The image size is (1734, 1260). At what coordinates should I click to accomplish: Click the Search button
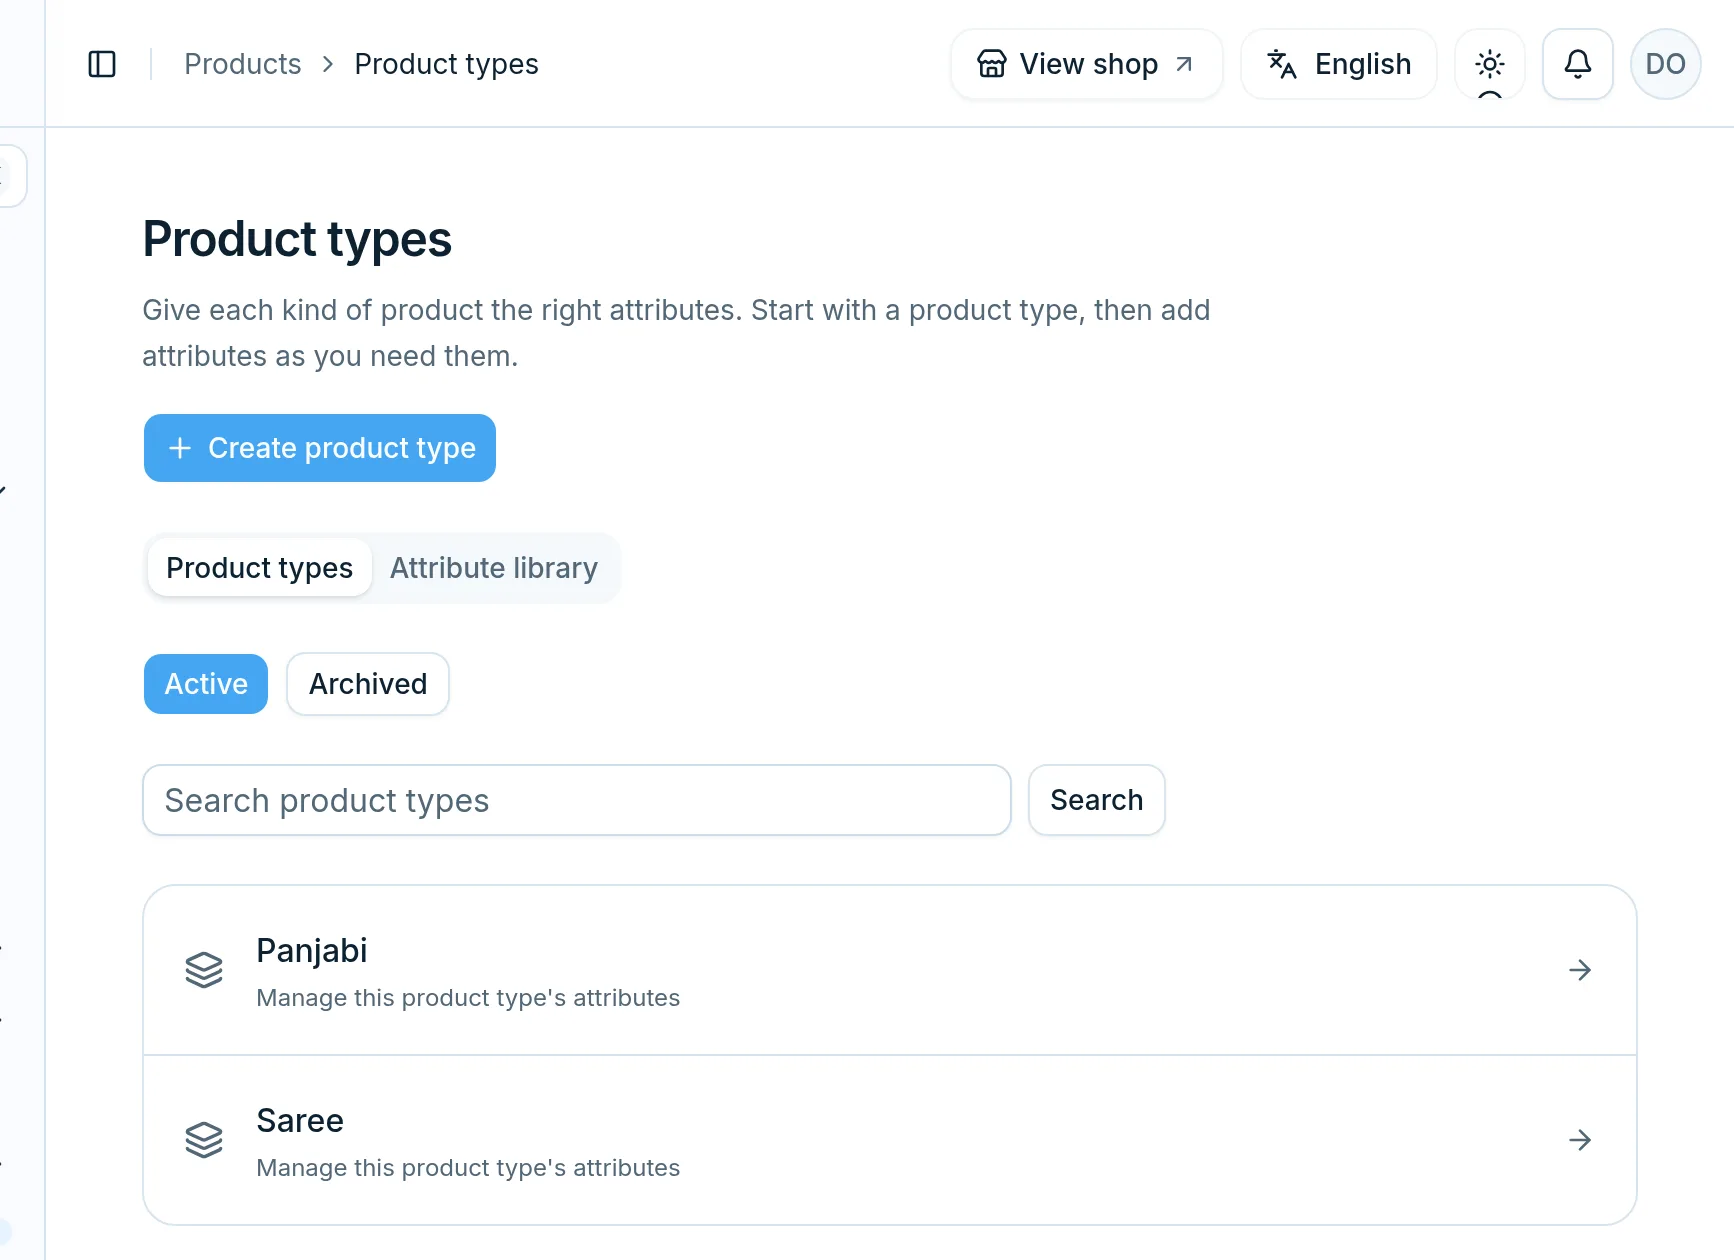[1097, 800]
